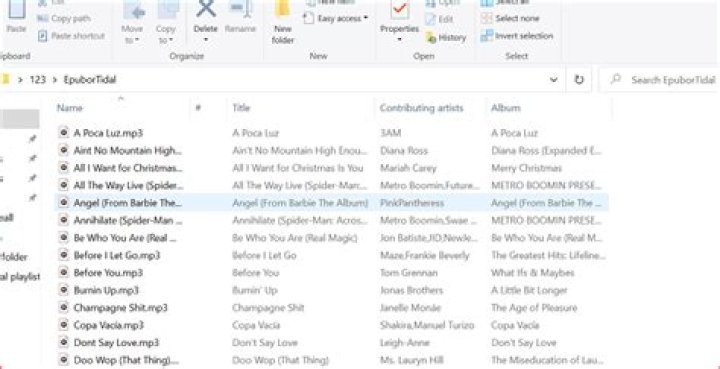The width and height of the screenshot is (720, 369).
Task: Click the Aint No Mountain High file icon
Action: click(64, 150)
